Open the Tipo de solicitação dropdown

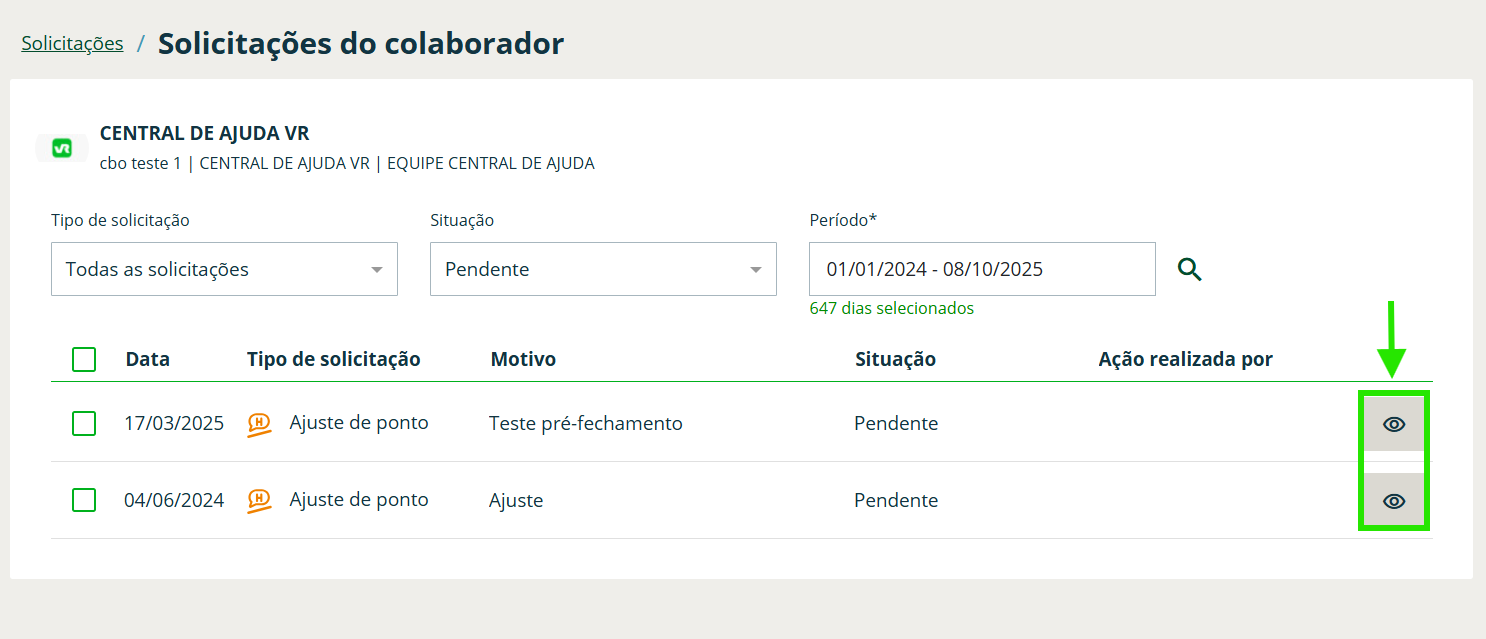tap(224, 269)
